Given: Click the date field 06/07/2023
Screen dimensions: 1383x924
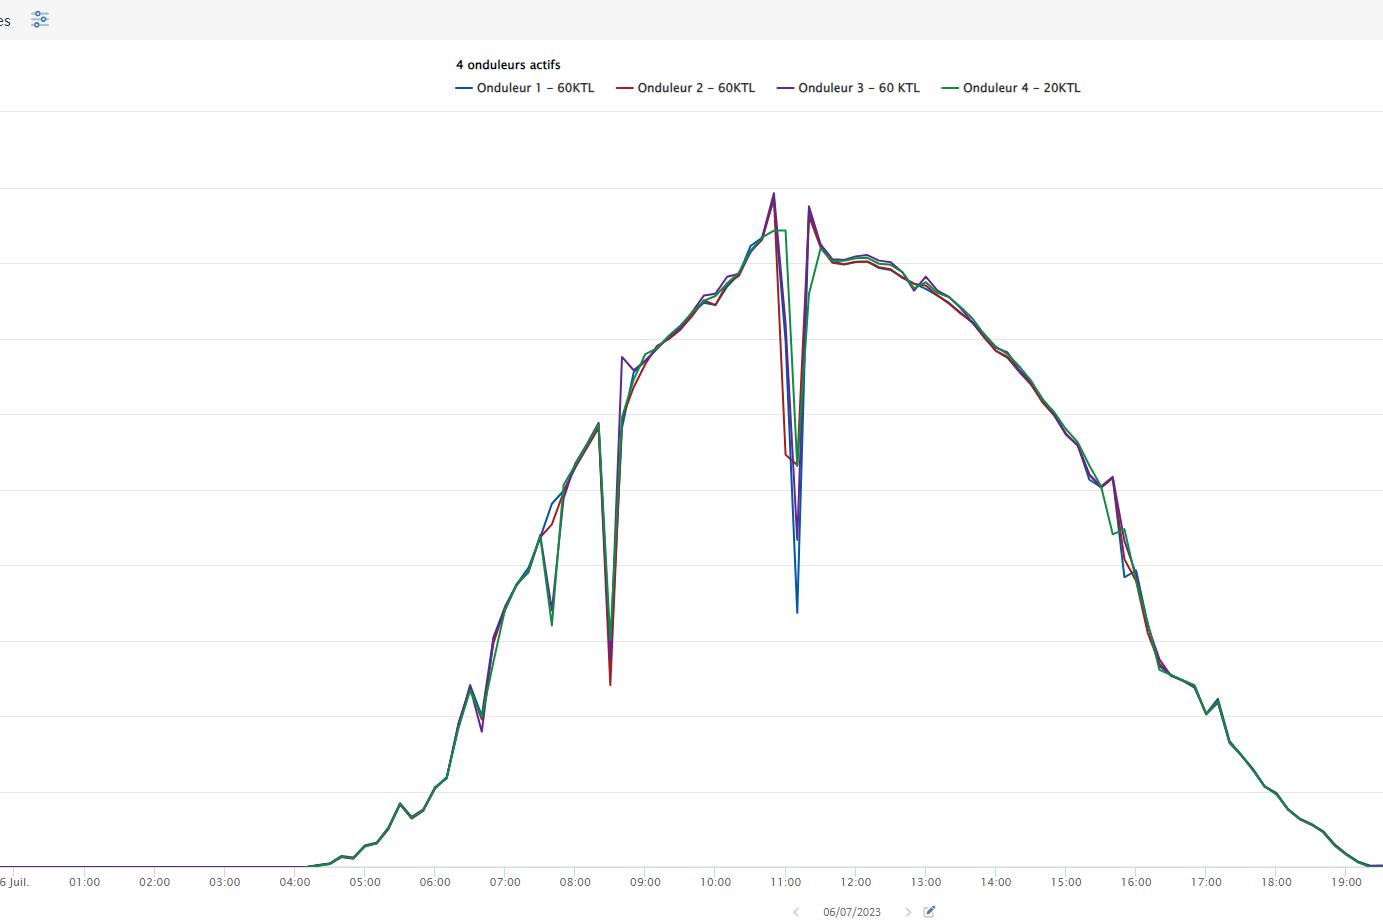Looking at the screenshot, I should point(852,912).
